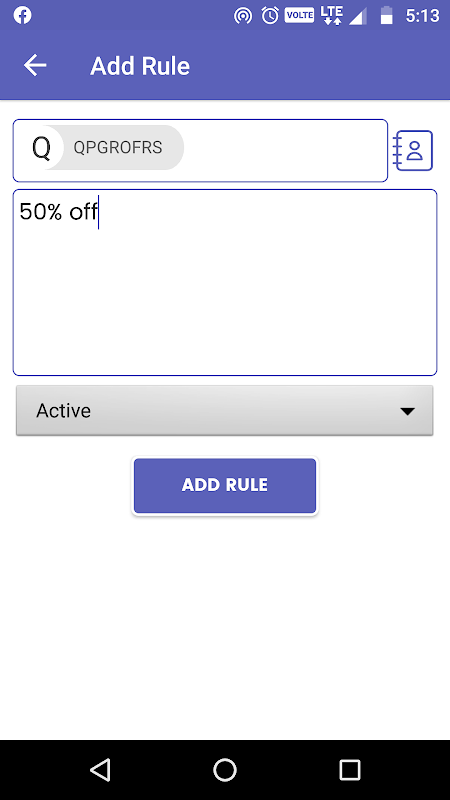The height and width of the screenshot is (800, 450).
Task: Click the ADD RULE button
Action: click(x=225, y=486)
